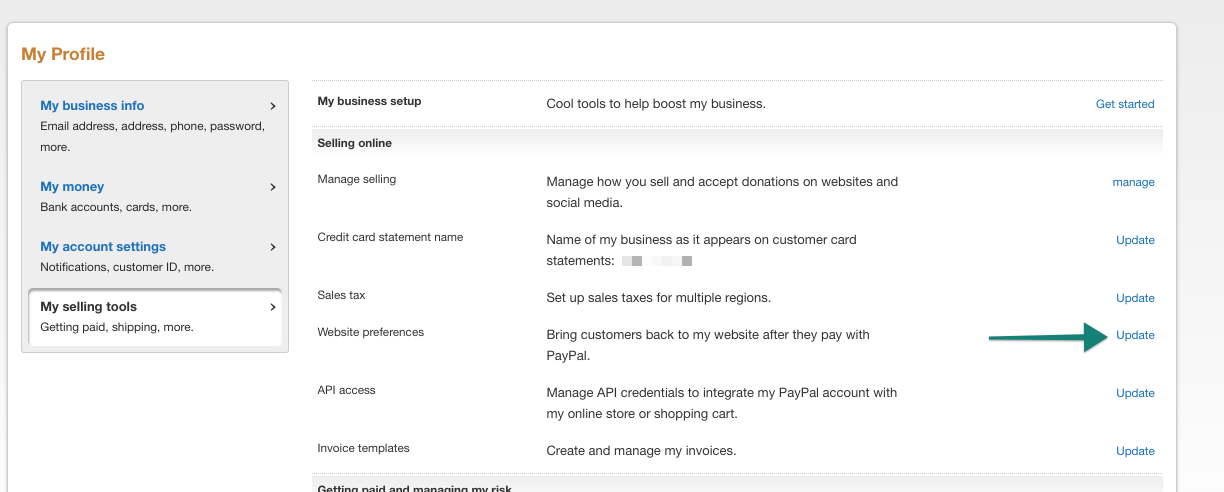
Task: Click 'Bank accounts, cards, more.' description
Action: 116,207
